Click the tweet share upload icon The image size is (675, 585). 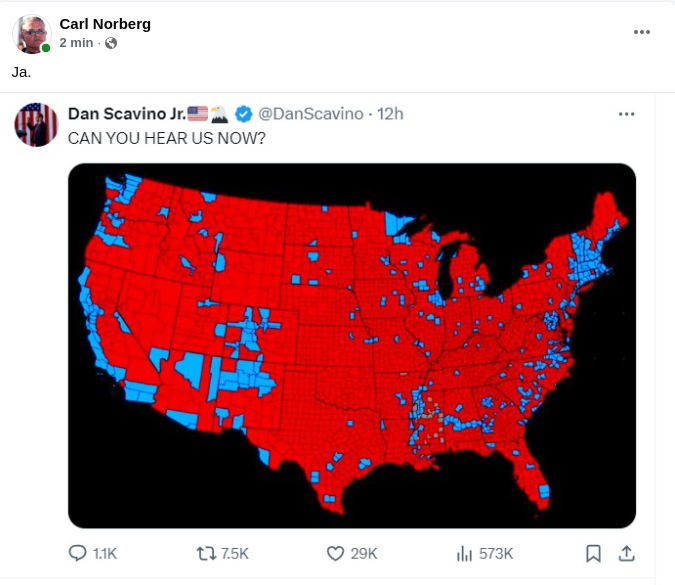click(x=627, y=553)
